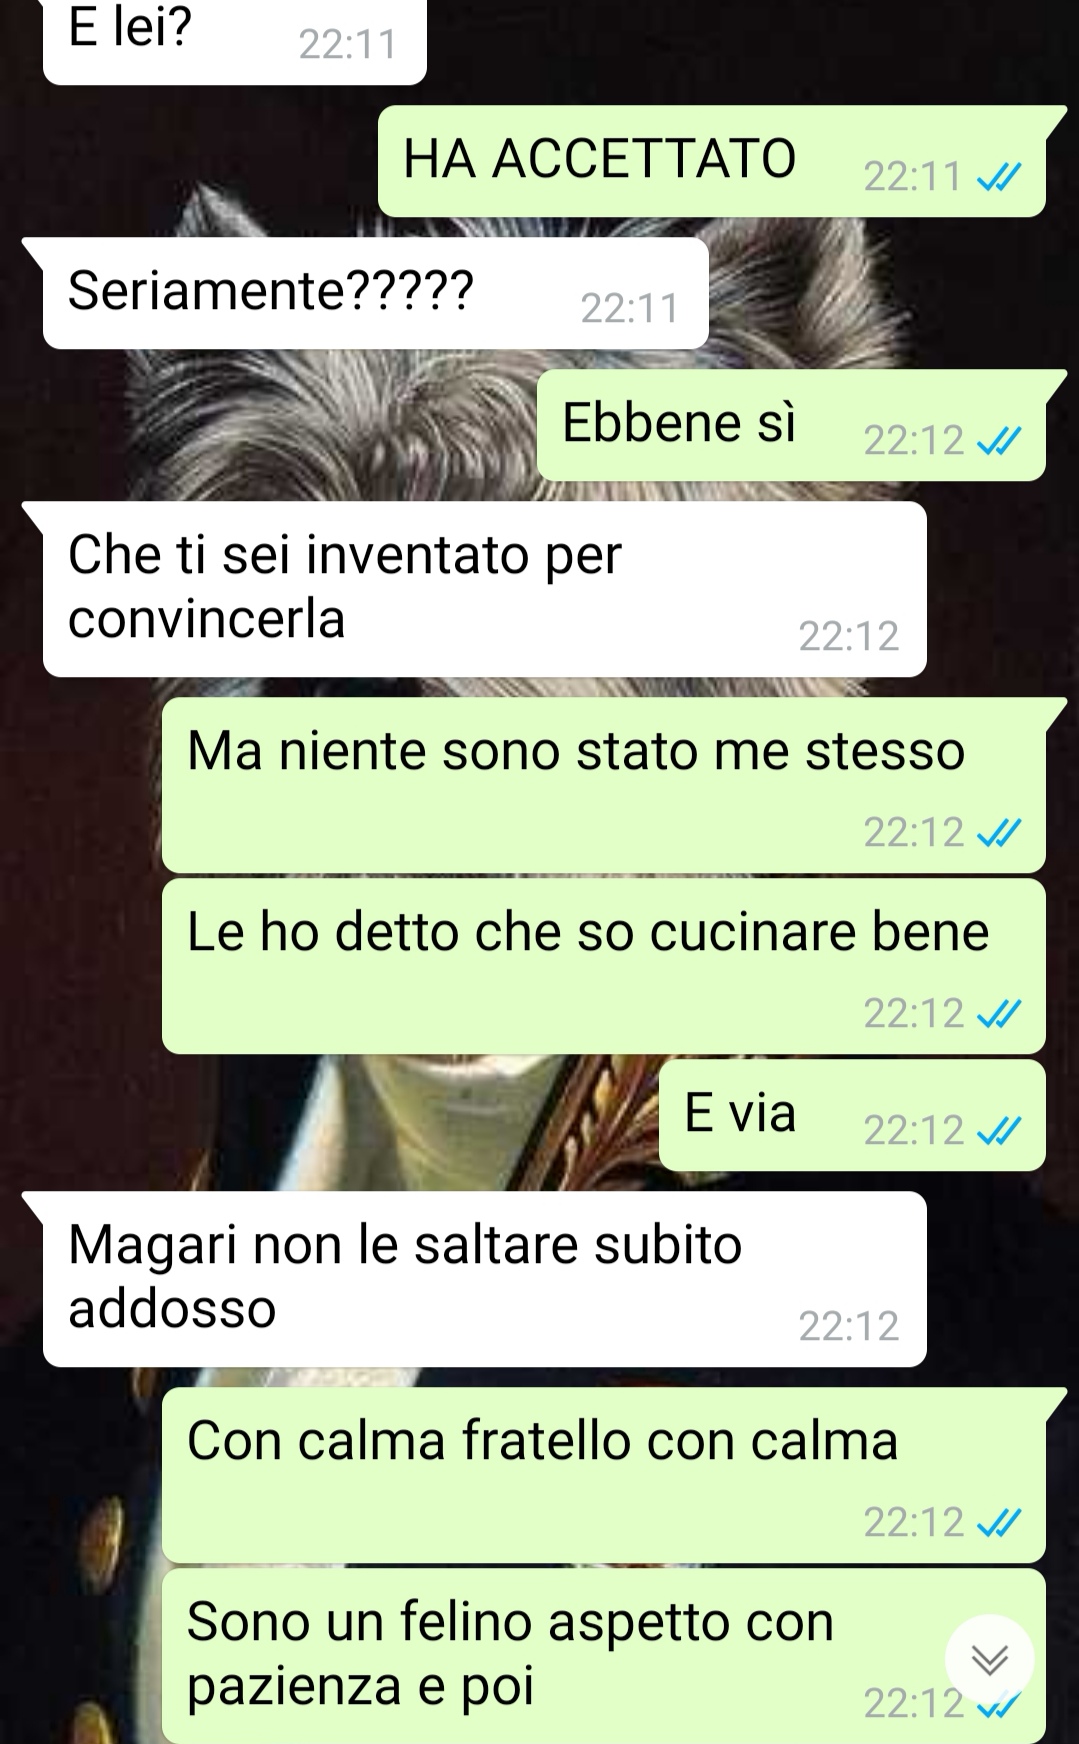Select 'Le ho detto che so cucinare bene'
This screenshot has height=1744, width=1079.
pyautogui.click(x=604, y=966)
